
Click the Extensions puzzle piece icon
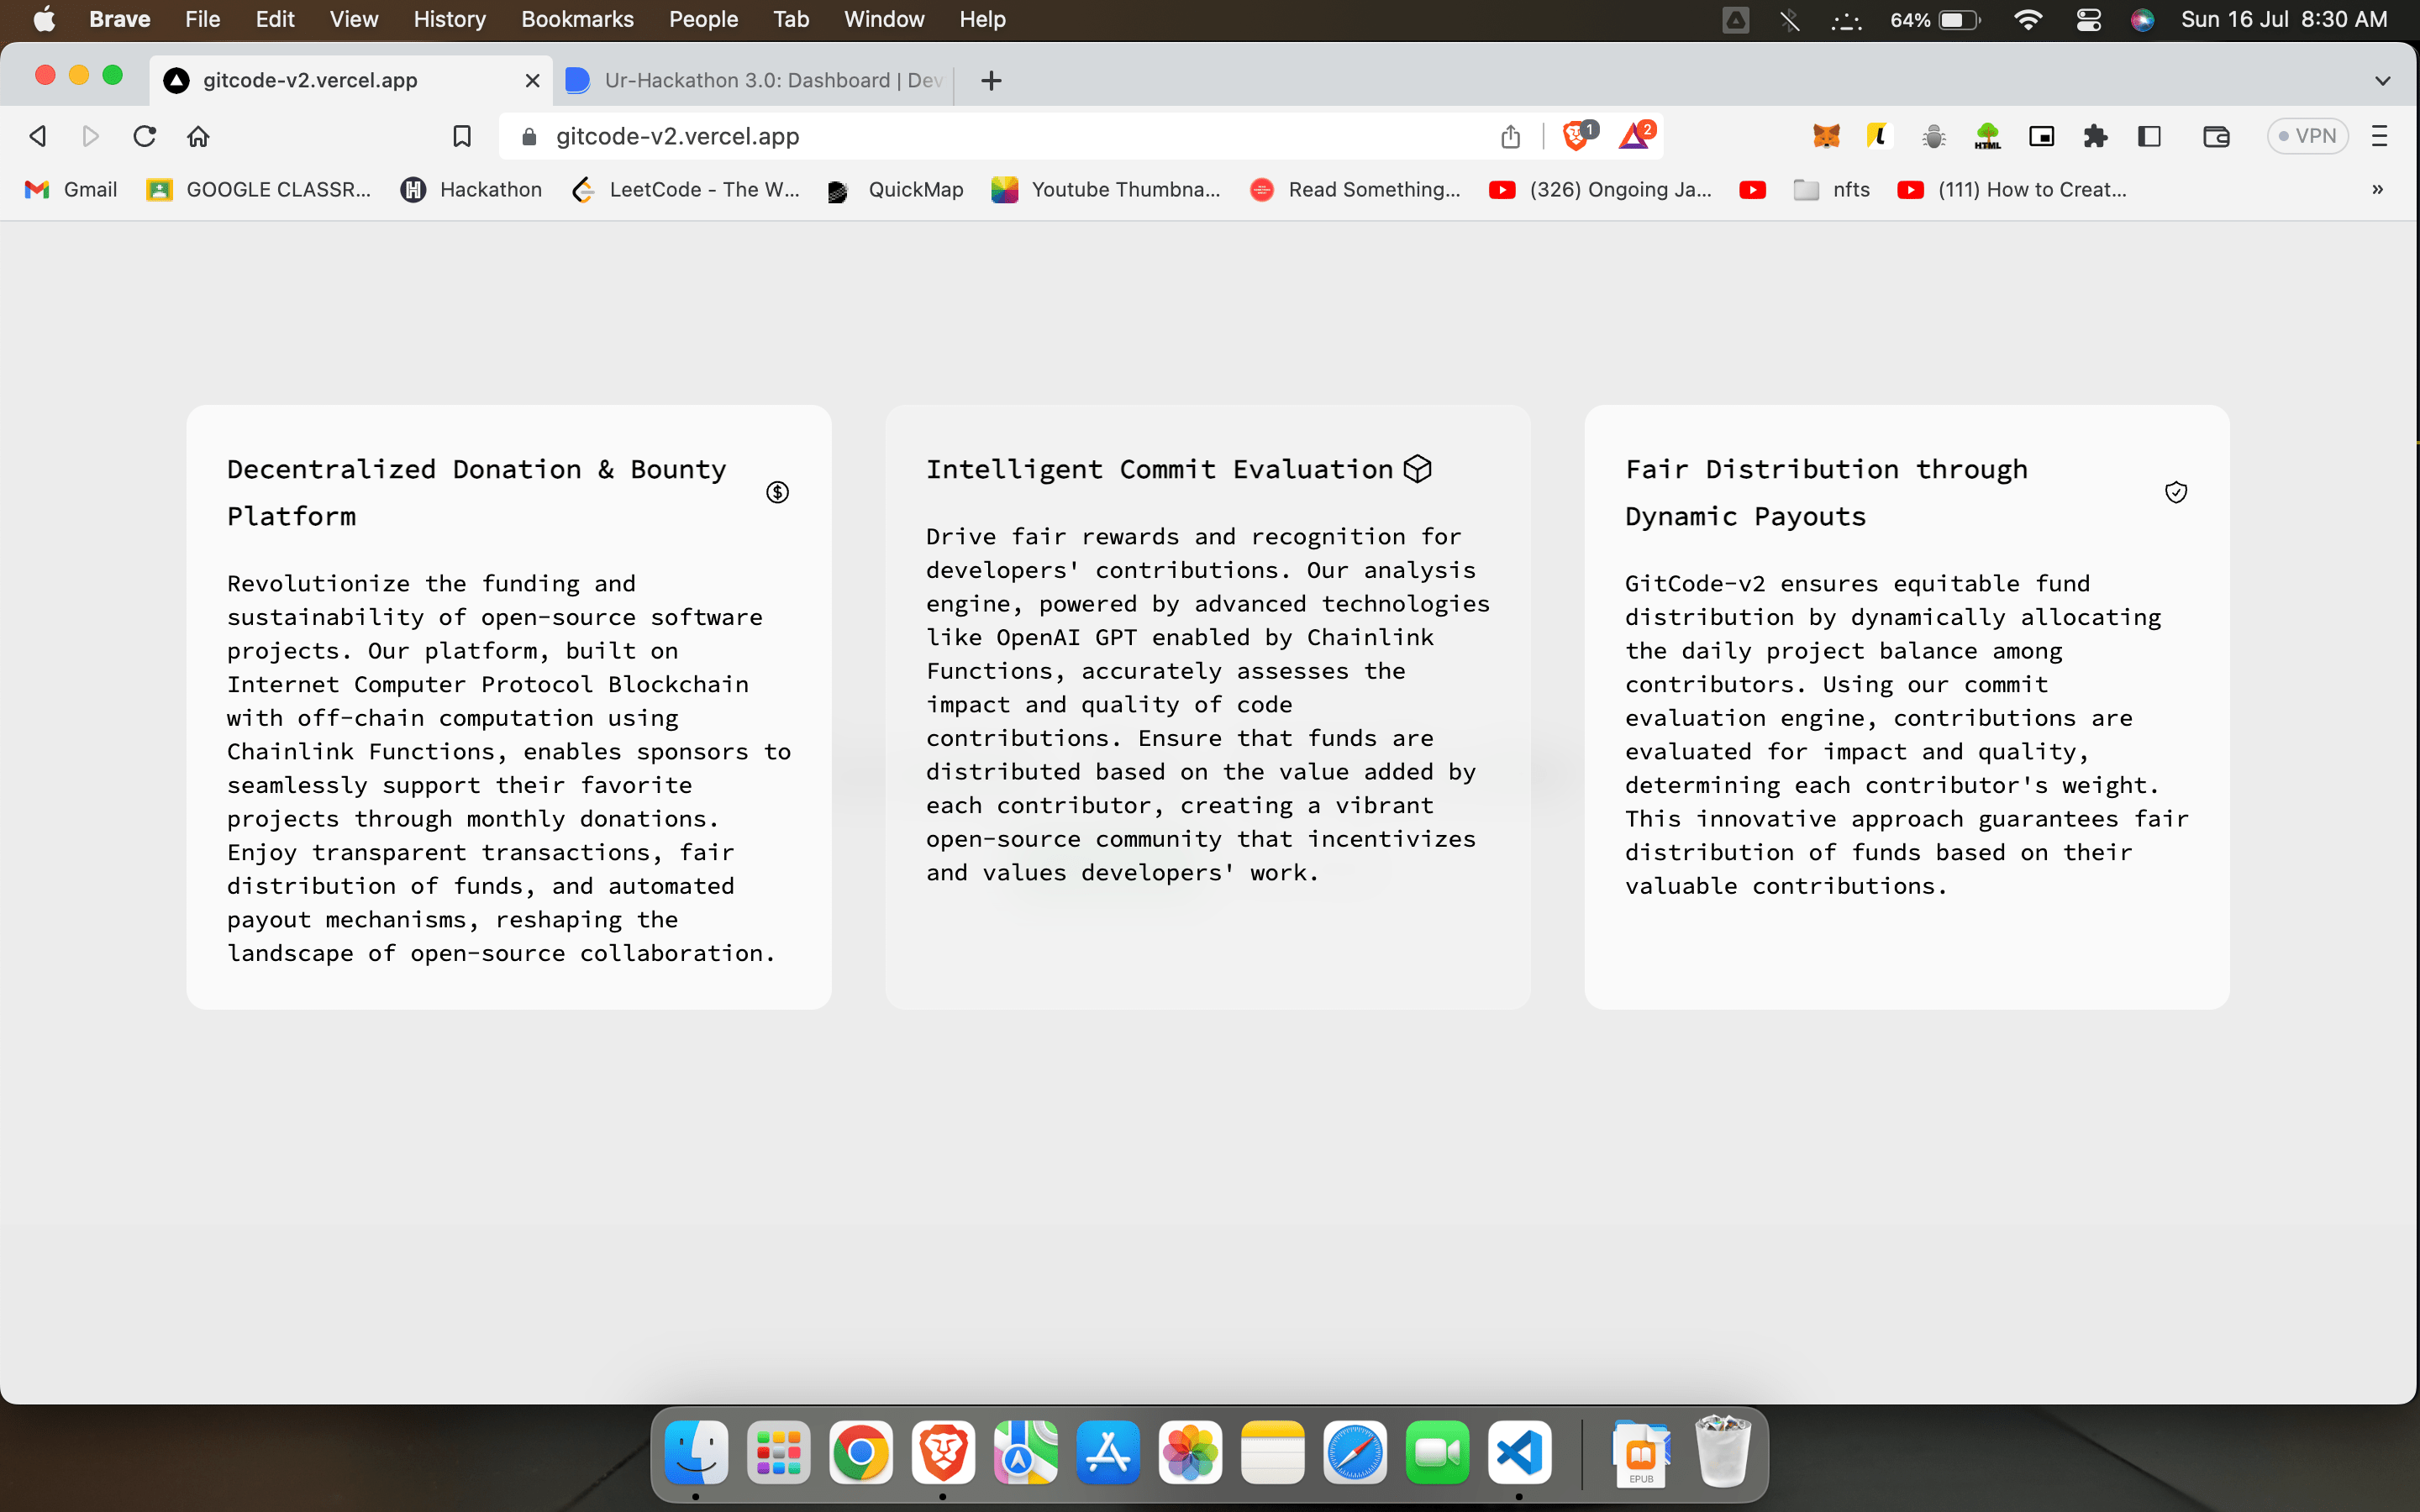[2095, 136]
